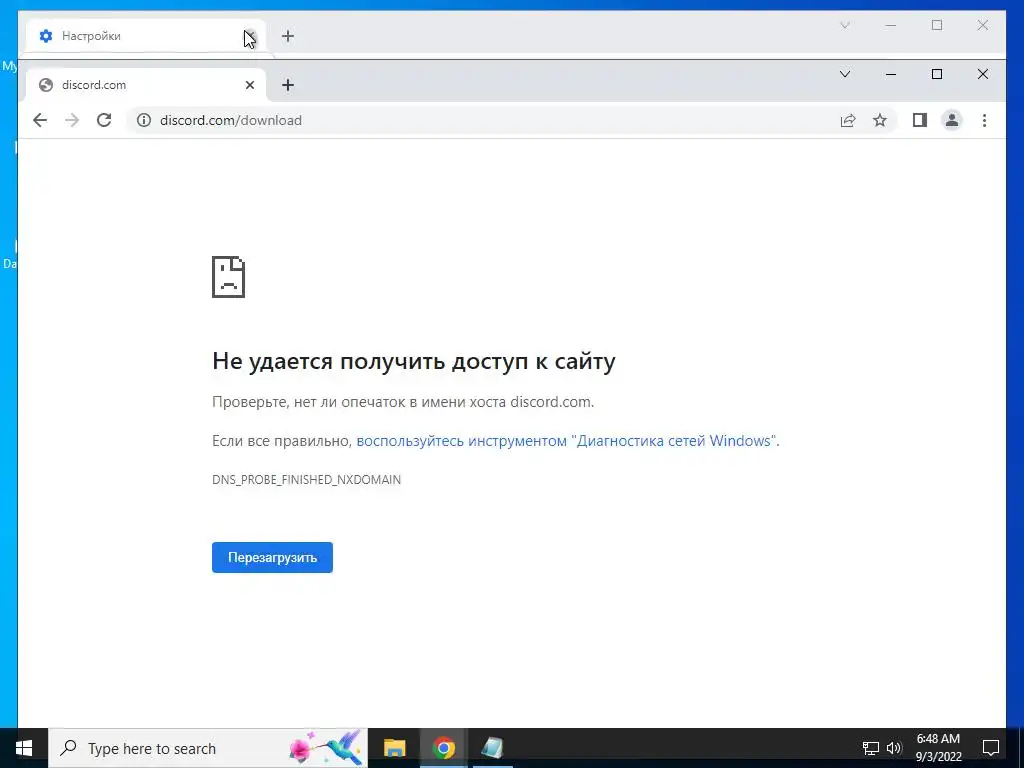Screen dimensions: 1024x768
Task: Reload the discord.com page
Action: (104, 120)
